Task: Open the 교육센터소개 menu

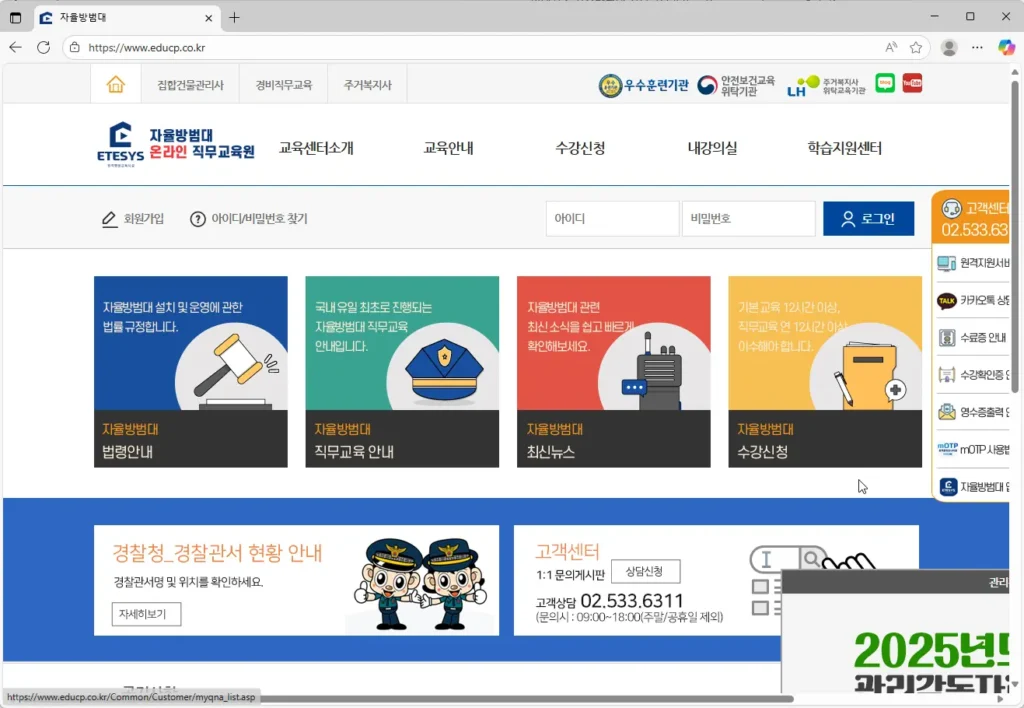Action: click(316, 148)
